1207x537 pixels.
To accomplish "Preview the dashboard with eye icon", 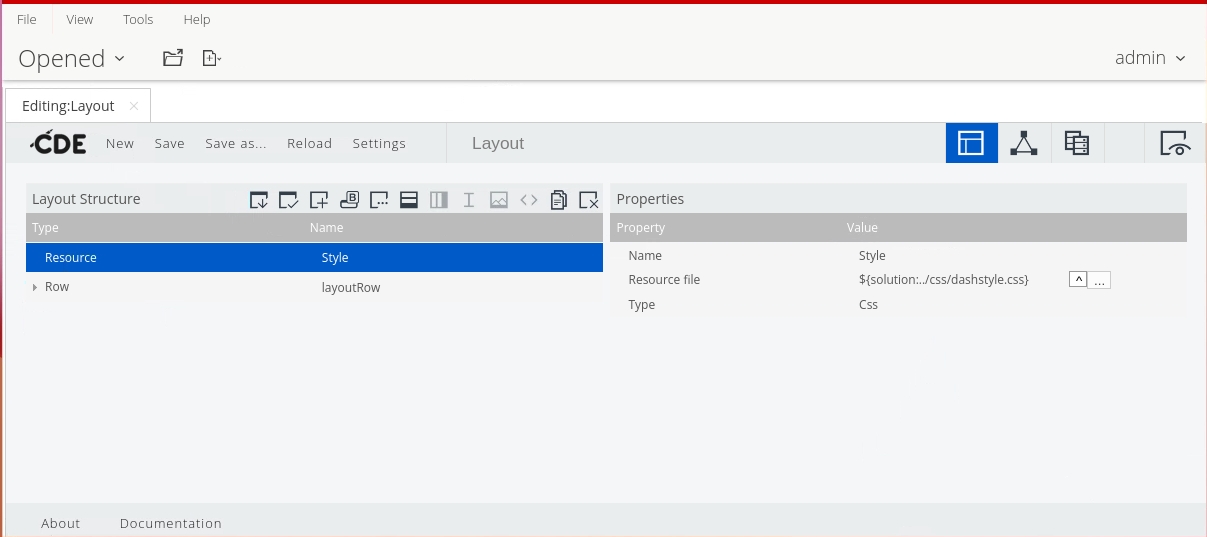I will coord(1176,143).
